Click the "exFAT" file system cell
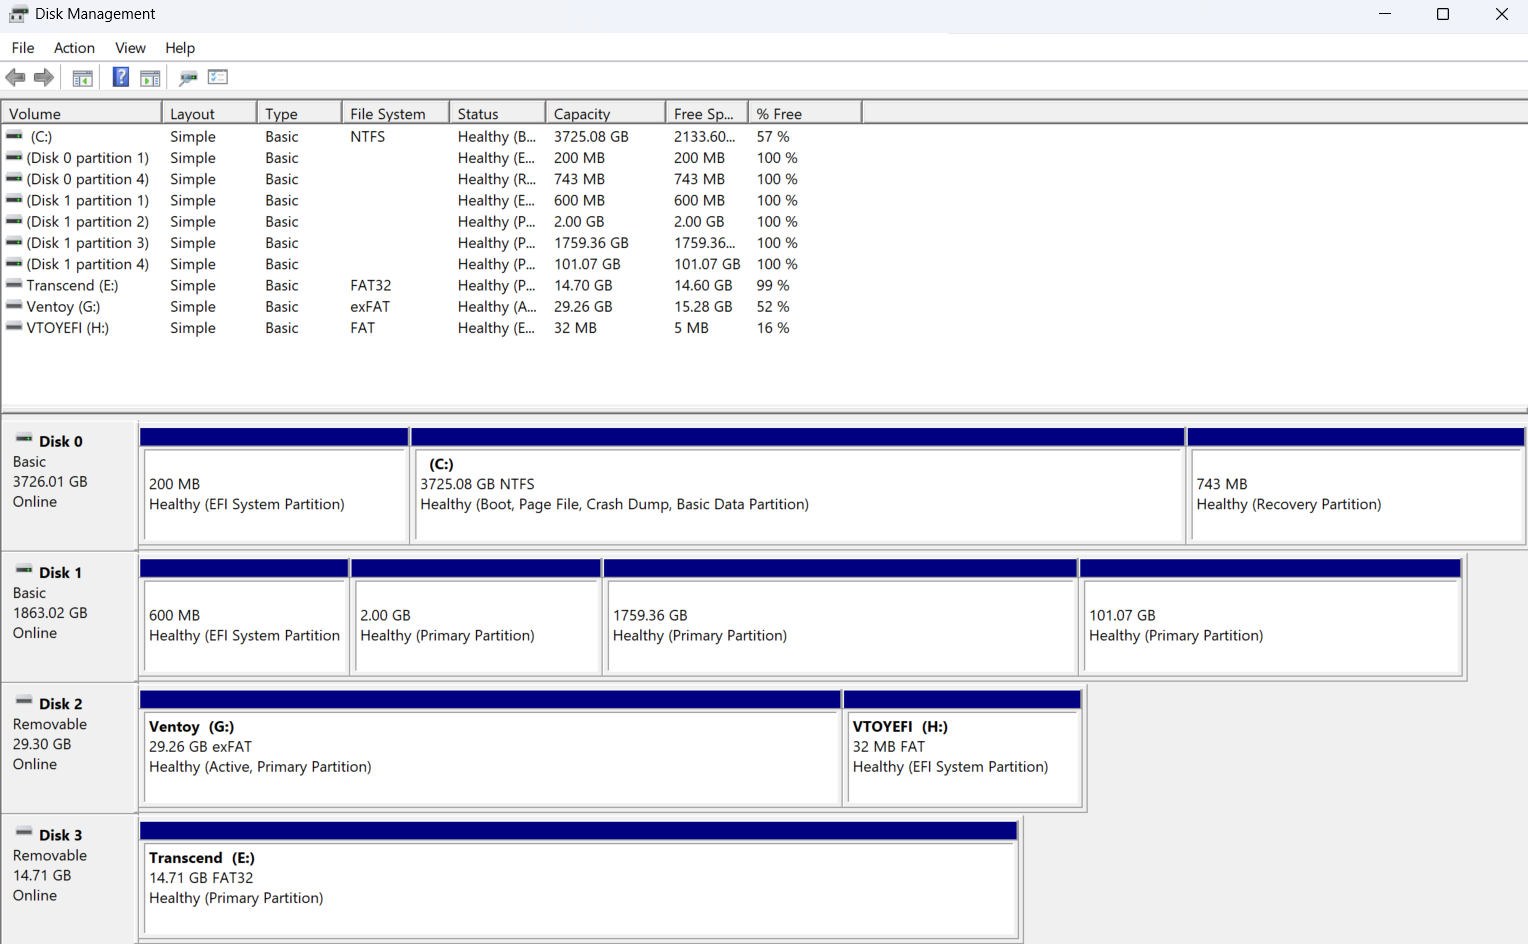 tap(370, 306)
